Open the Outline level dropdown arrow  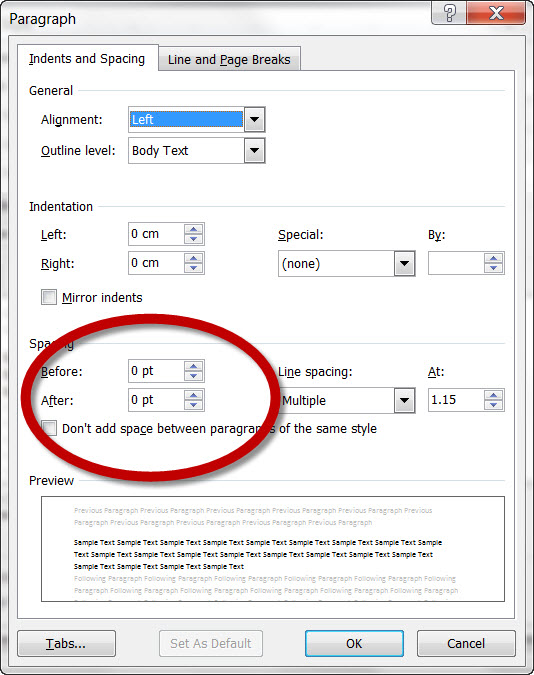255,151
